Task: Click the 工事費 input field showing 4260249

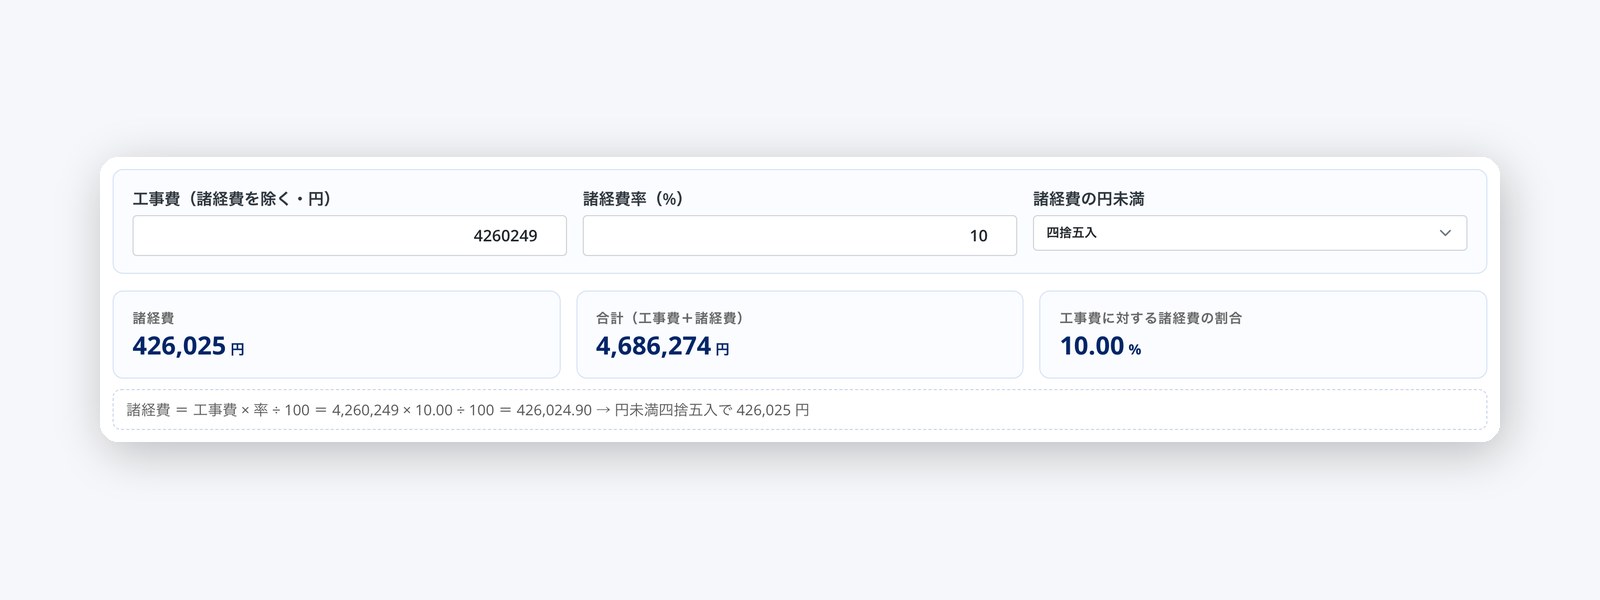Action: (349, 236)
